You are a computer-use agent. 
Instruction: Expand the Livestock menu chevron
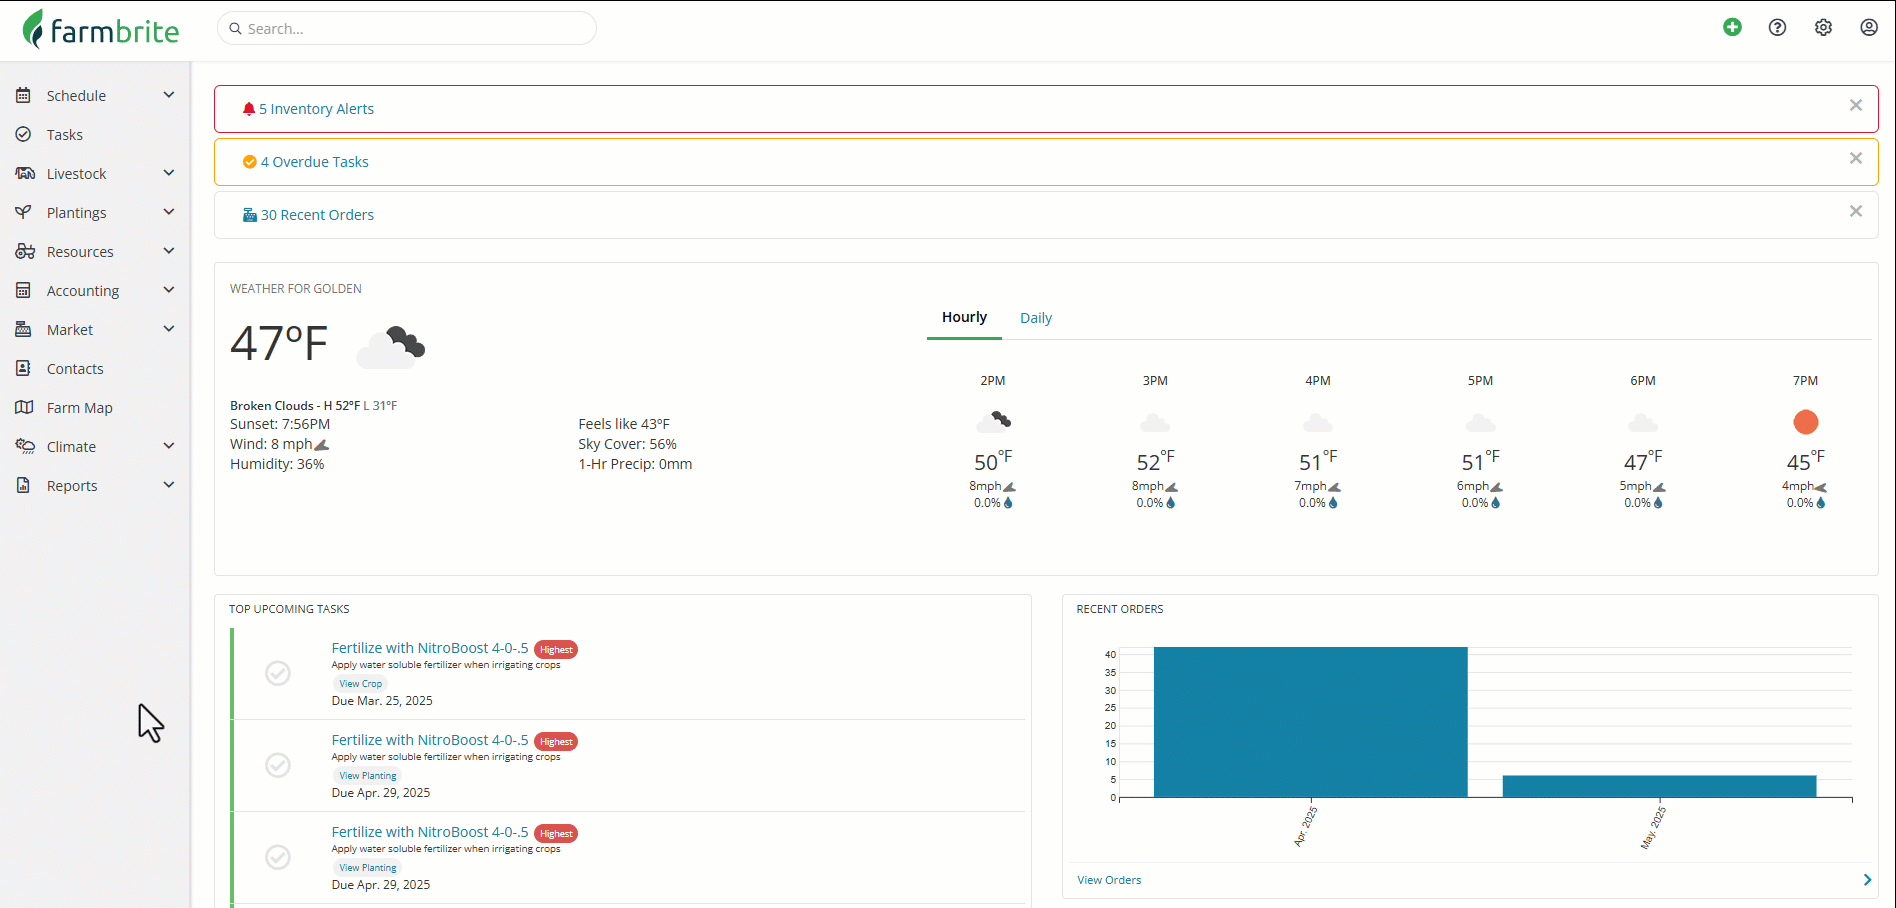coord(169,173)
